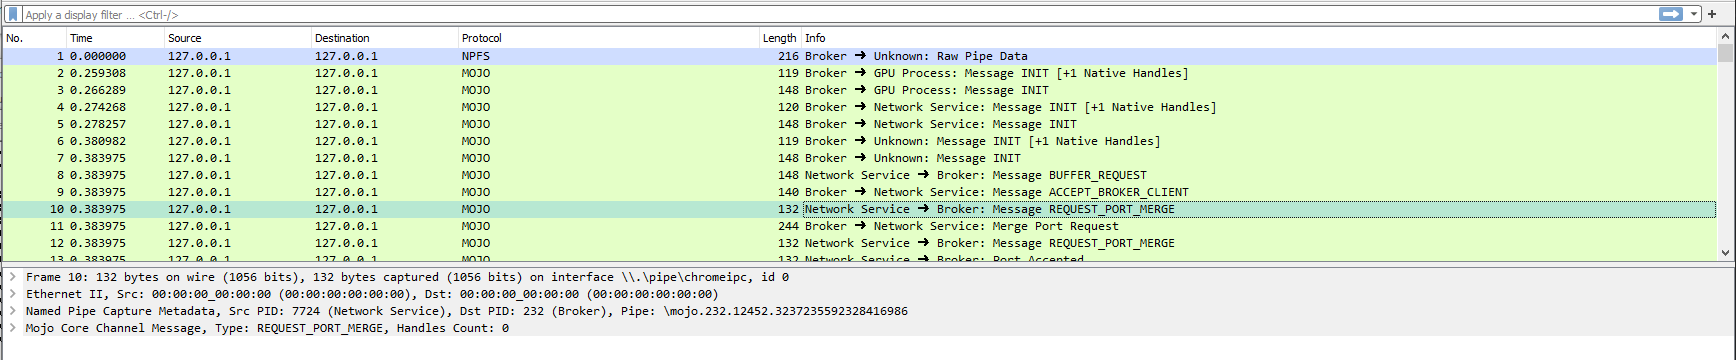Viewport: 1736px width, 360px height.
Task: Select packet 9 ACCEPT_BROKER_CLIENT row
Action: (x=859, y=192)
